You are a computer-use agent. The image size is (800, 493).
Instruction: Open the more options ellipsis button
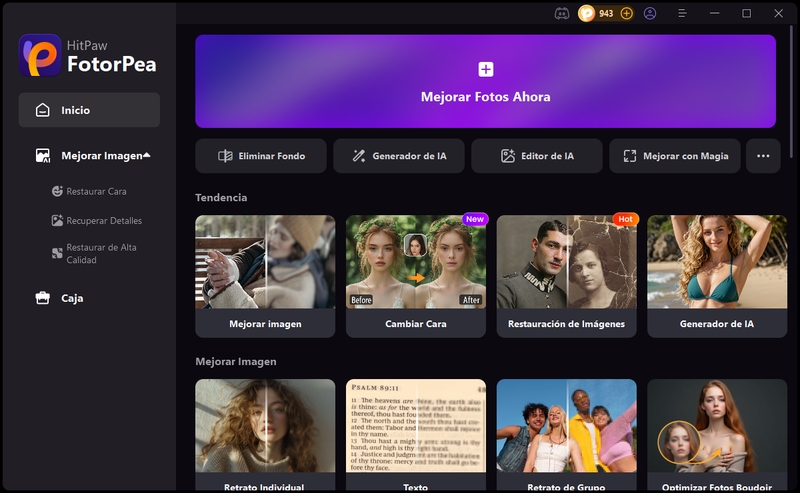pos(763,156)
